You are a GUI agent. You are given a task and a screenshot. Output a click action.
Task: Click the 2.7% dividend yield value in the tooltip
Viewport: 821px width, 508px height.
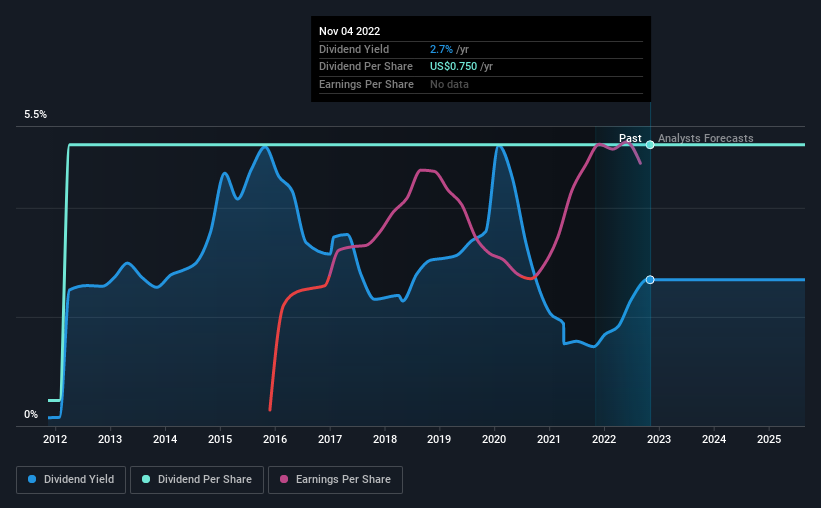click(441, 49)
